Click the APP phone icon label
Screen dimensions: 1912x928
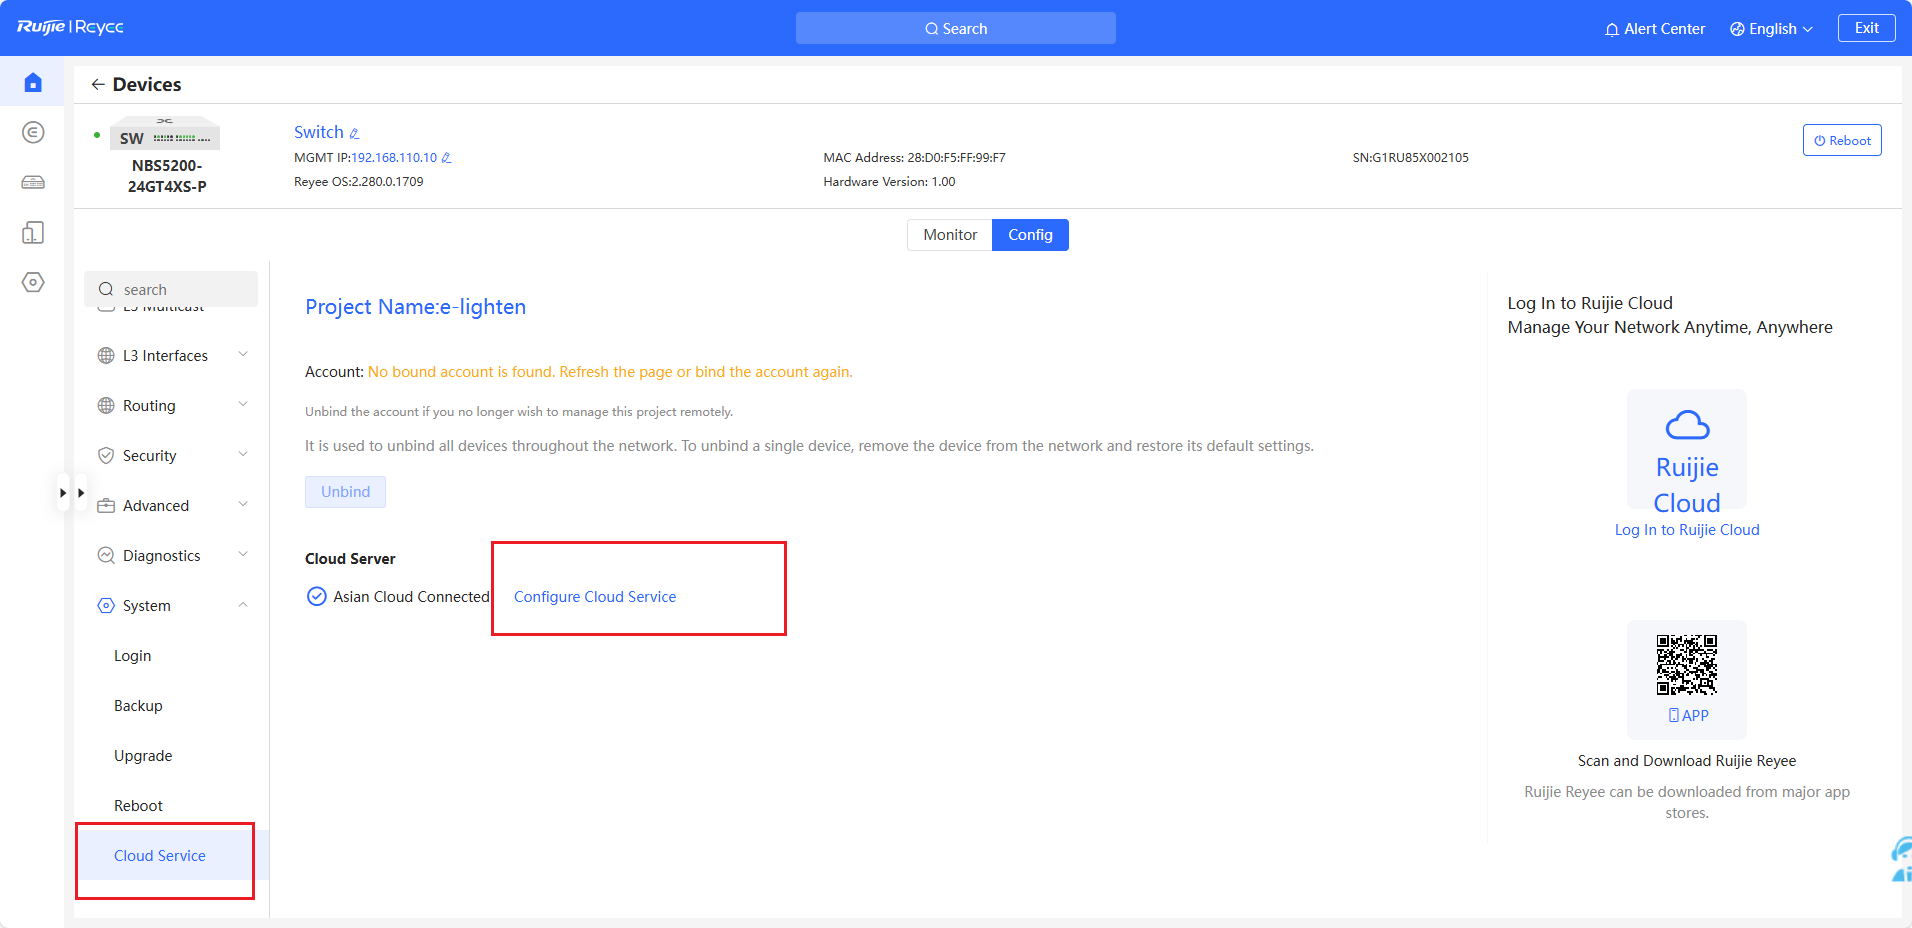(1688, 716)
